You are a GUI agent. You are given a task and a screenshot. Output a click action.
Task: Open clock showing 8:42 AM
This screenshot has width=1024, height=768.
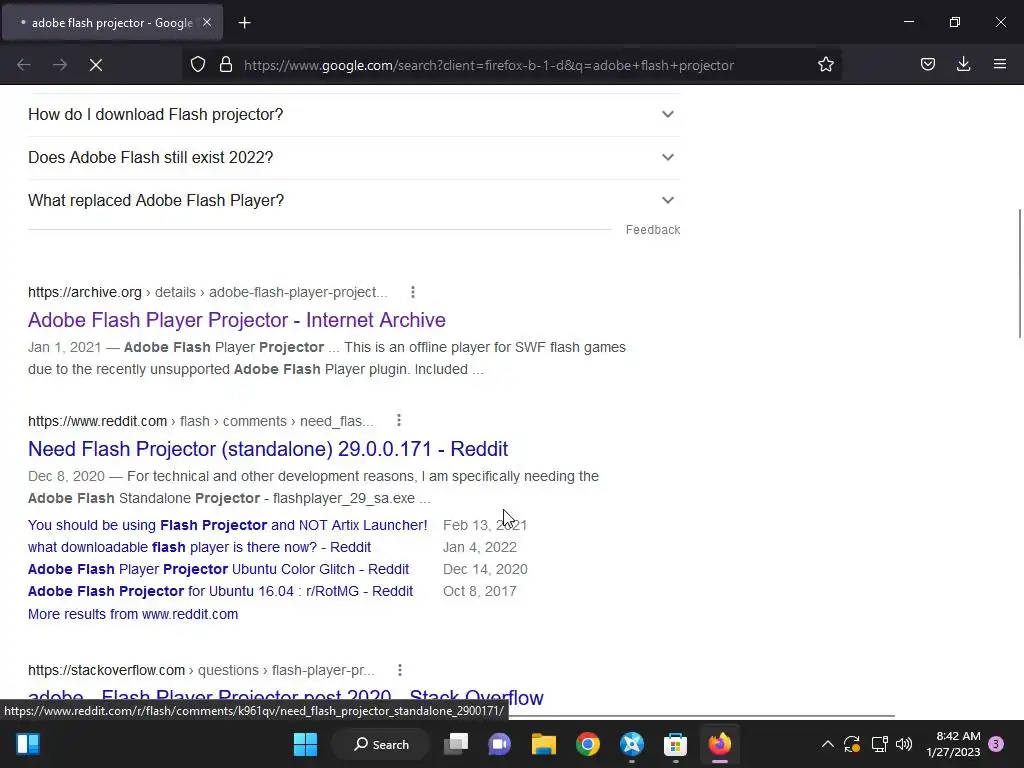point(953,744)
